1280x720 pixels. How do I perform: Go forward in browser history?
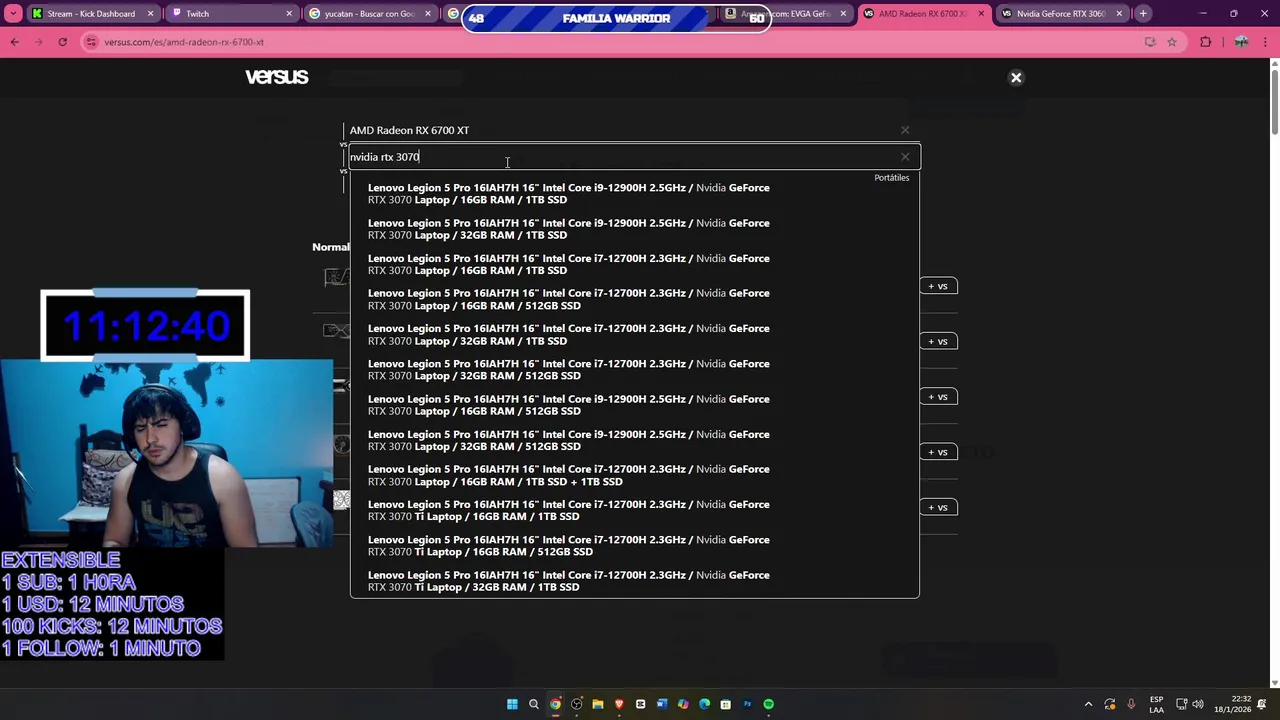coord(38,42)
